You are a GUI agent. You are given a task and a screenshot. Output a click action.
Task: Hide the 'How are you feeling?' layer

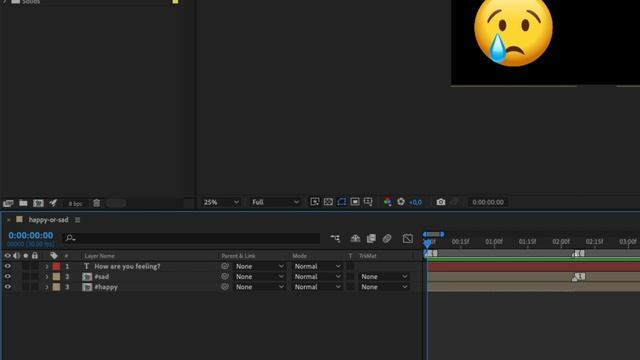pos(7,266)
